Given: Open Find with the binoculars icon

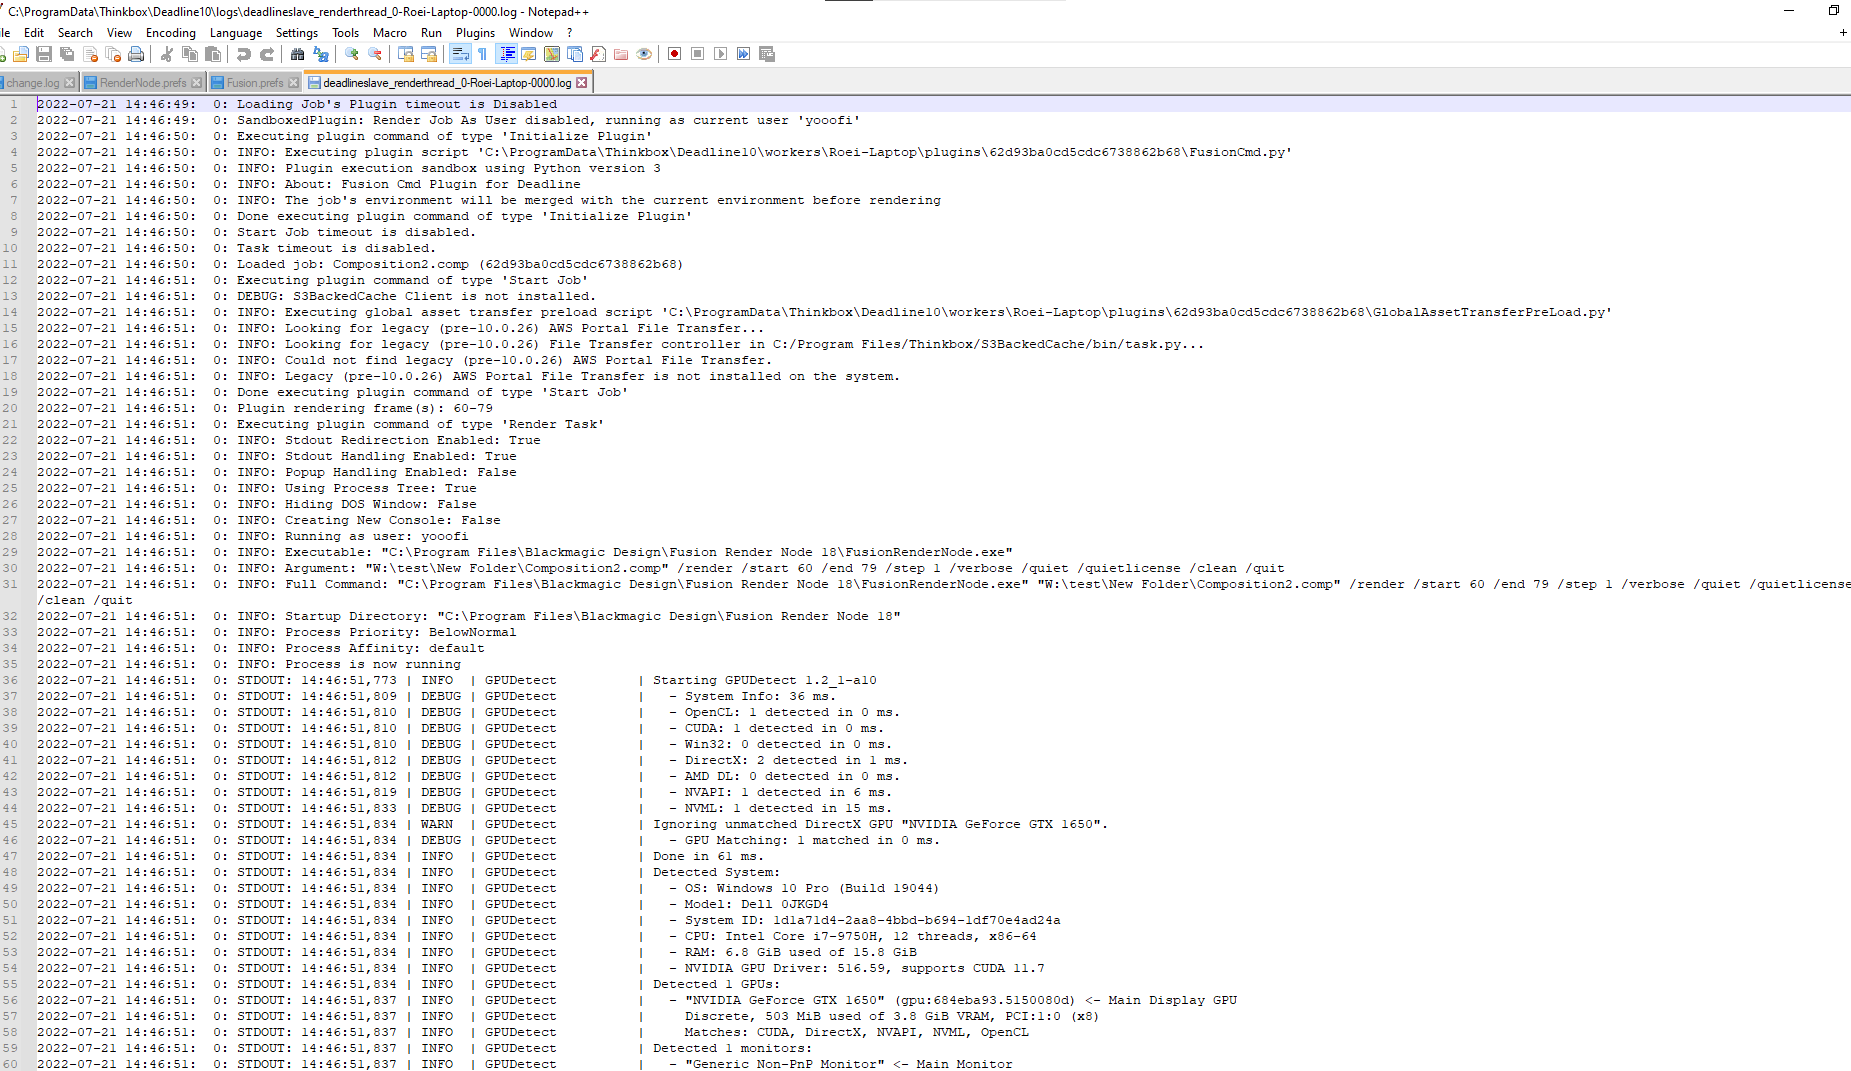Looking at the screenshot, I should pyautogui.click(x=298, y=54).
